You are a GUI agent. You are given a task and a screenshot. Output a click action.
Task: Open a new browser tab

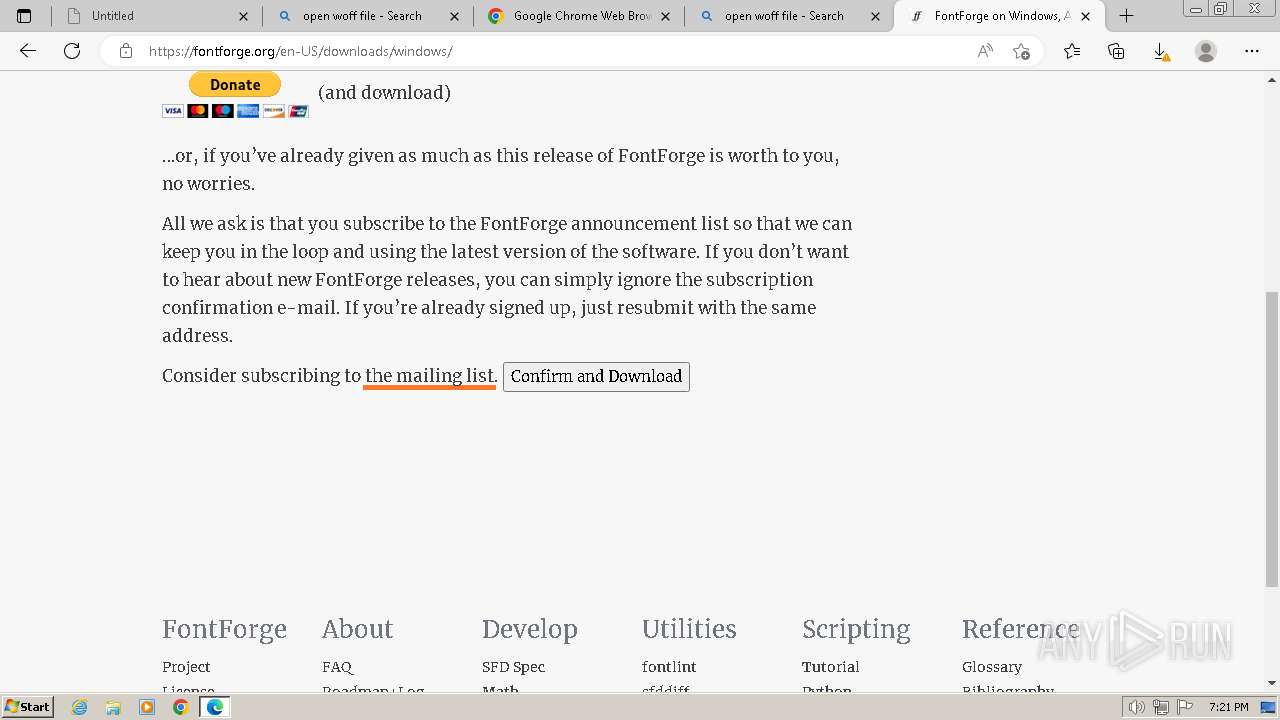tap(1126, 16)
